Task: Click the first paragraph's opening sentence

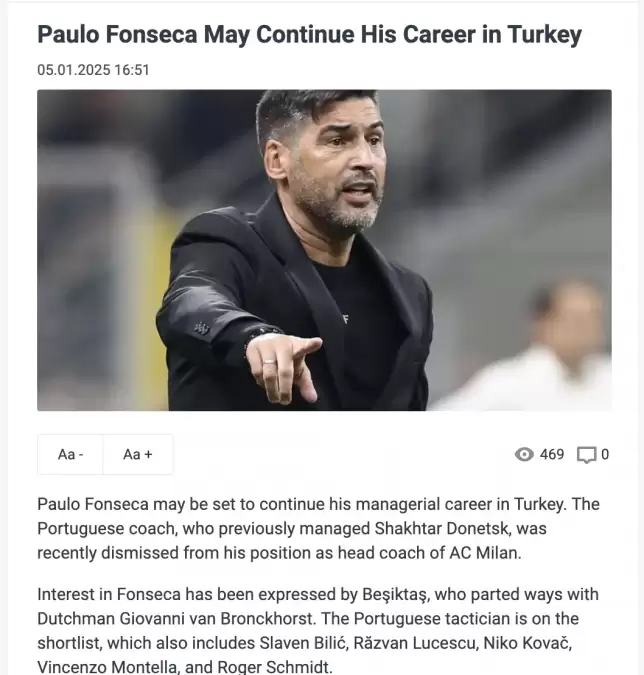Action: 300,504
